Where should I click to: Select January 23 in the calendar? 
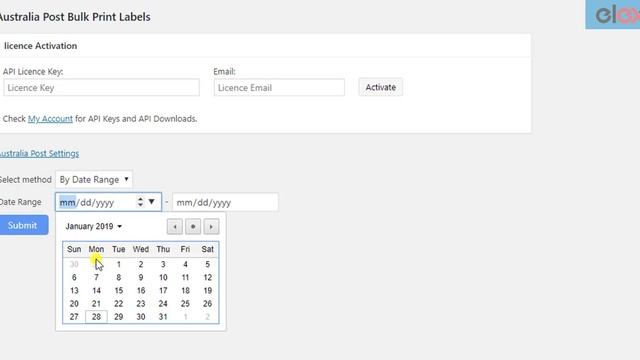coord(141,304)
